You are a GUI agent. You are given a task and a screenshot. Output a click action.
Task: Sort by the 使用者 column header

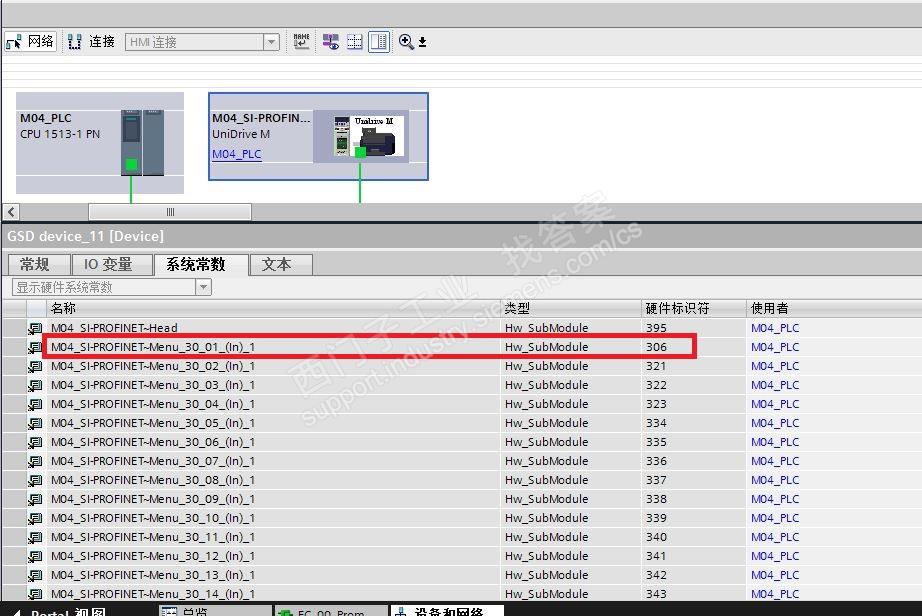click(x=834, y=308)
